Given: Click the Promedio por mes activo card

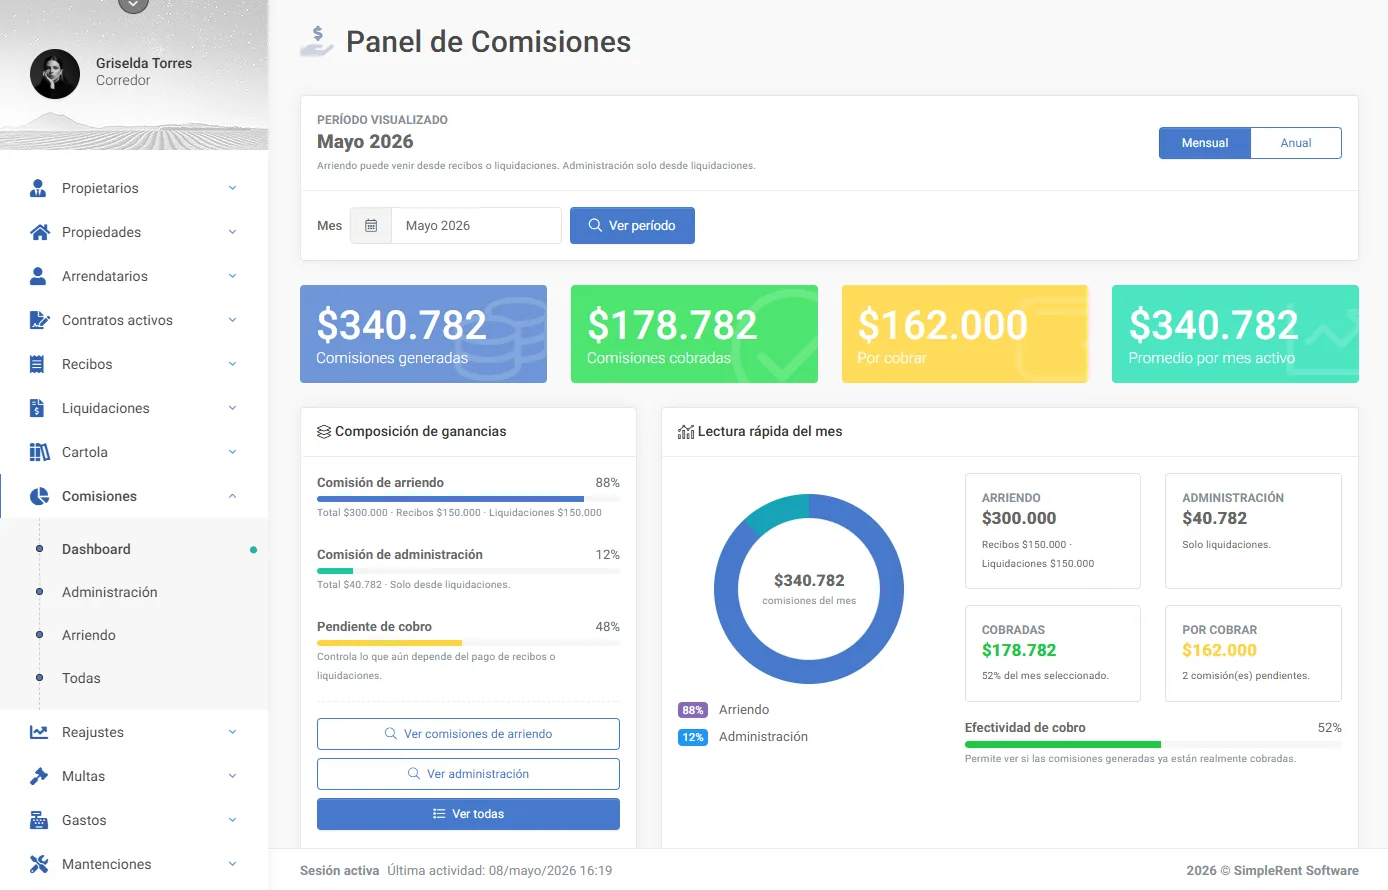Looking at the screenshot, I should click(1235, 334).
